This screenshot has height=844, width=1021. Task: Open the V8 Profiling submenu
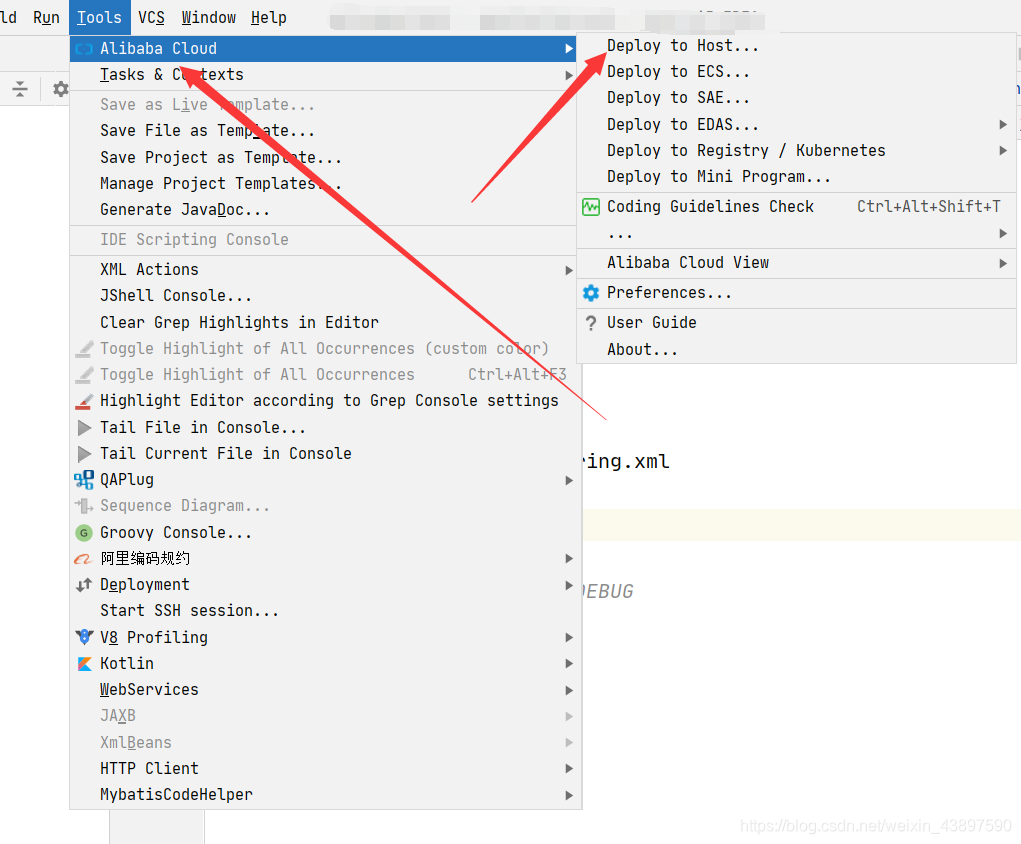coord(325,637)
